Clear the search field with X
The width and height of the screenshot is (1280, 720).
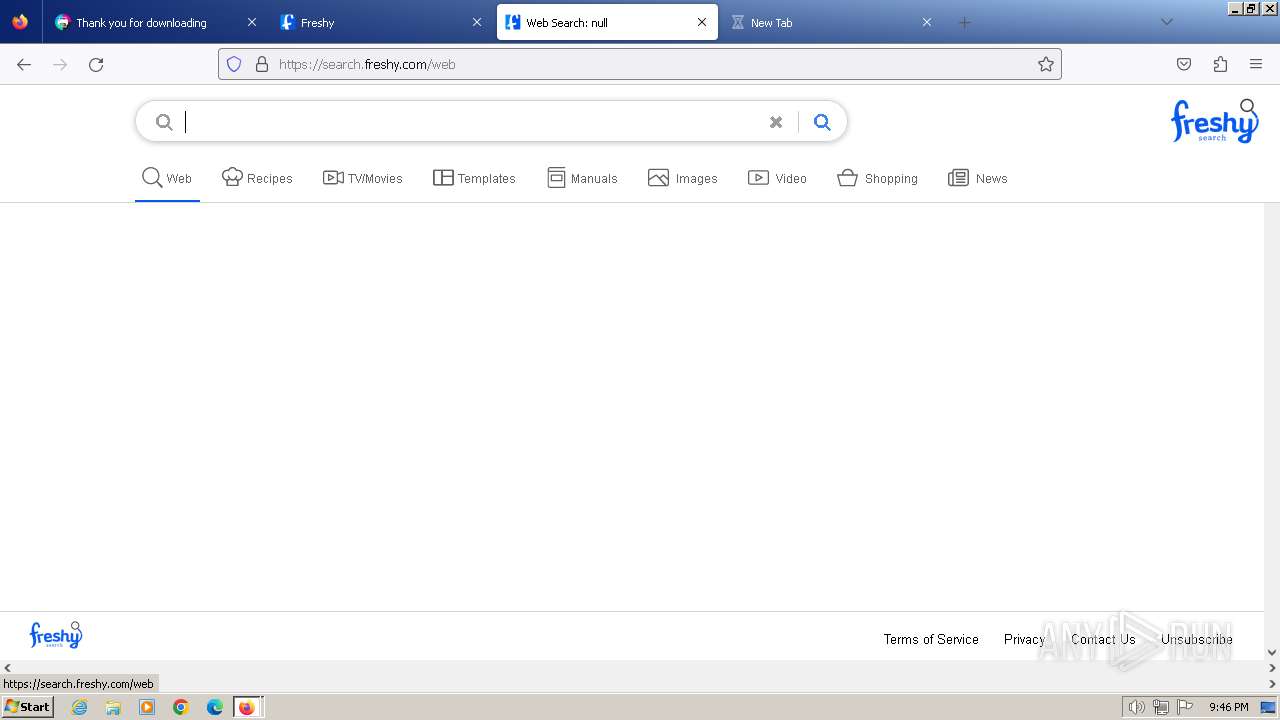(x=776, y=122)
